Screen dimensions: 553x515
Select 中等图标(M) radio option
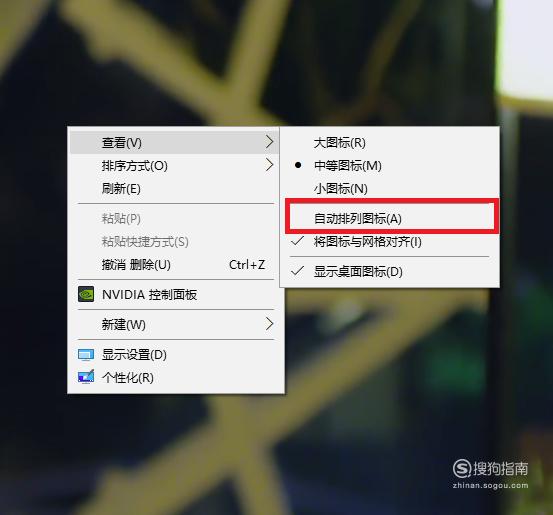pos(389,165)
